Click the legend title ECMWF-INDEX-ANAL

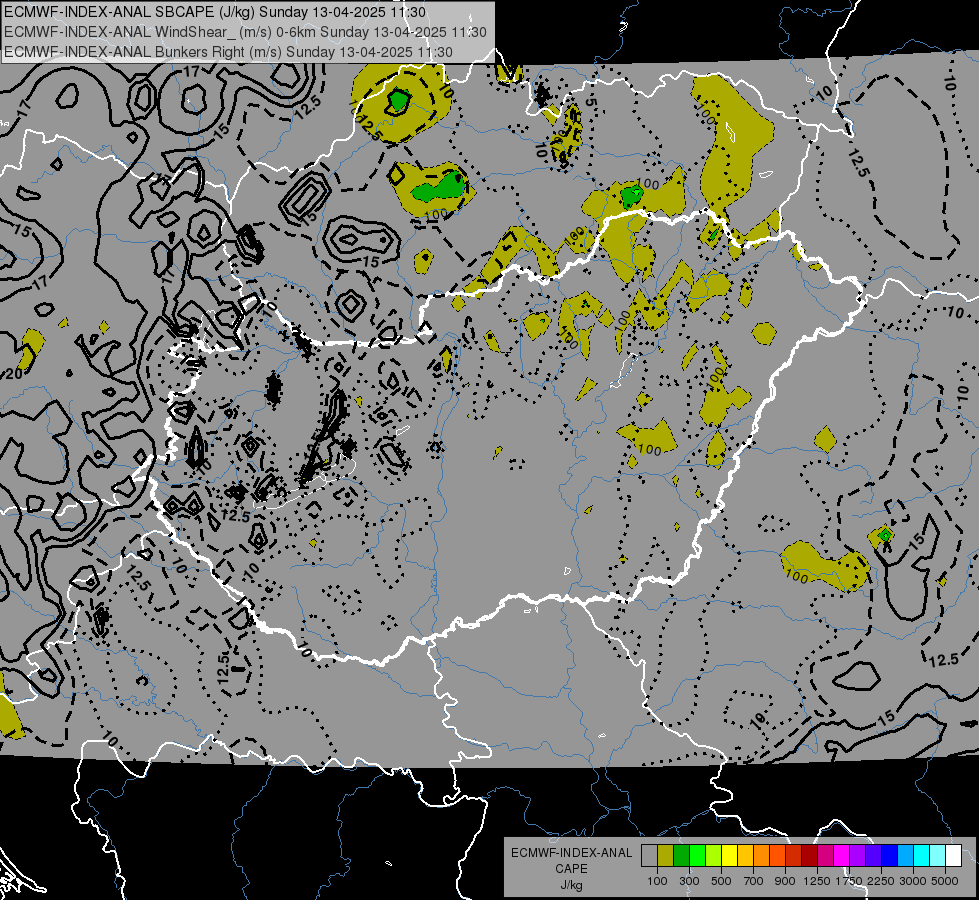coord(571,853)
